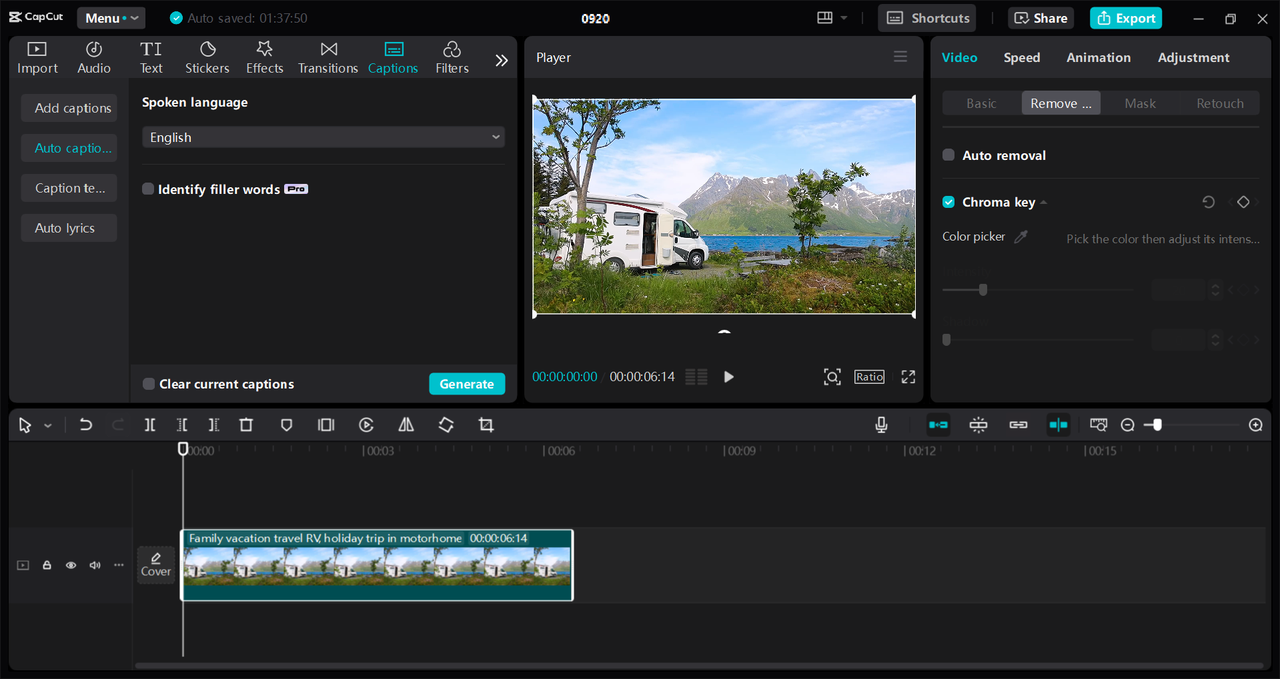Image resolution: width=1280 pixels, height=679 pixels.
Task: Open the Filters tab
Action: [x=452, y=58]
